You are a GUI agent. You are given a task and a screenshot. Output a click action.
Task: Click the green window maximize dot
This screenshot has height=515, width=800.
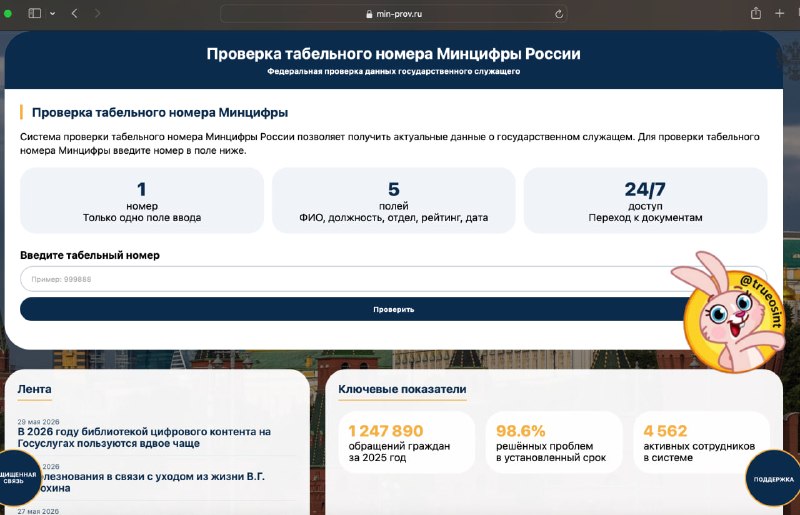[x=8, y=14]
